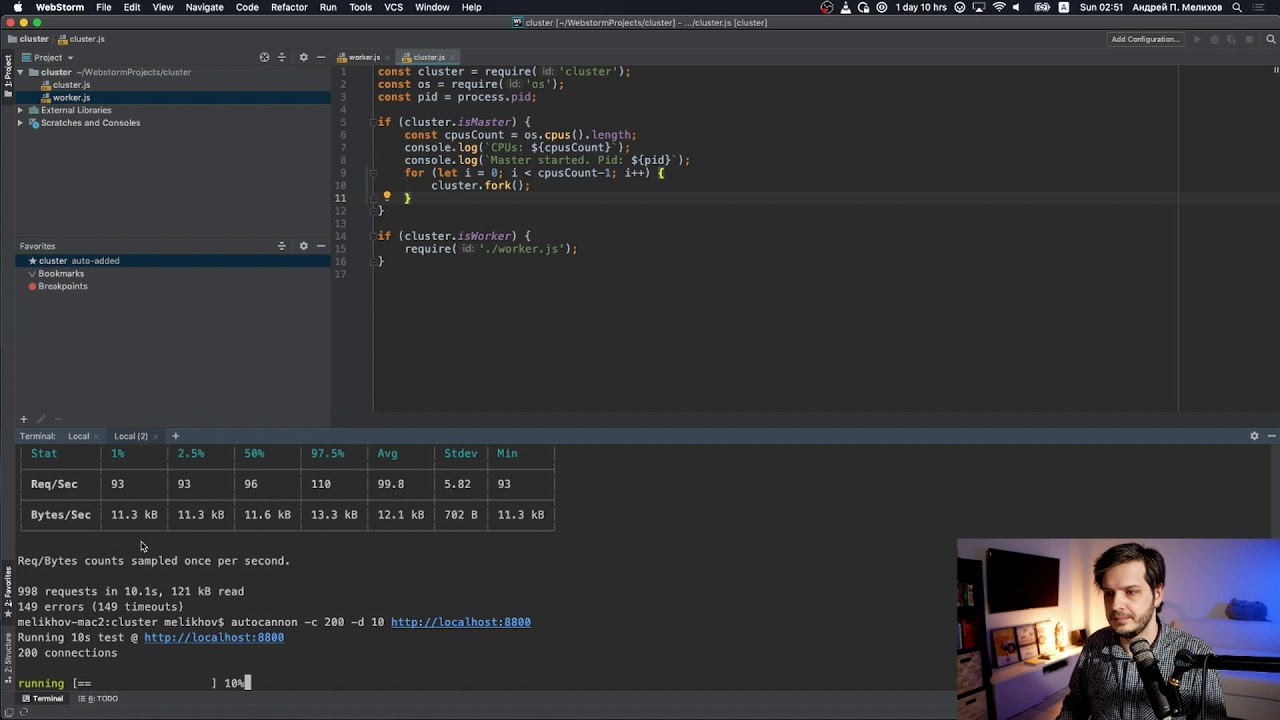Viewport: 1280px width, 720px height.
Task: Switch to Local terminal tab
Action: click(78, 436)
